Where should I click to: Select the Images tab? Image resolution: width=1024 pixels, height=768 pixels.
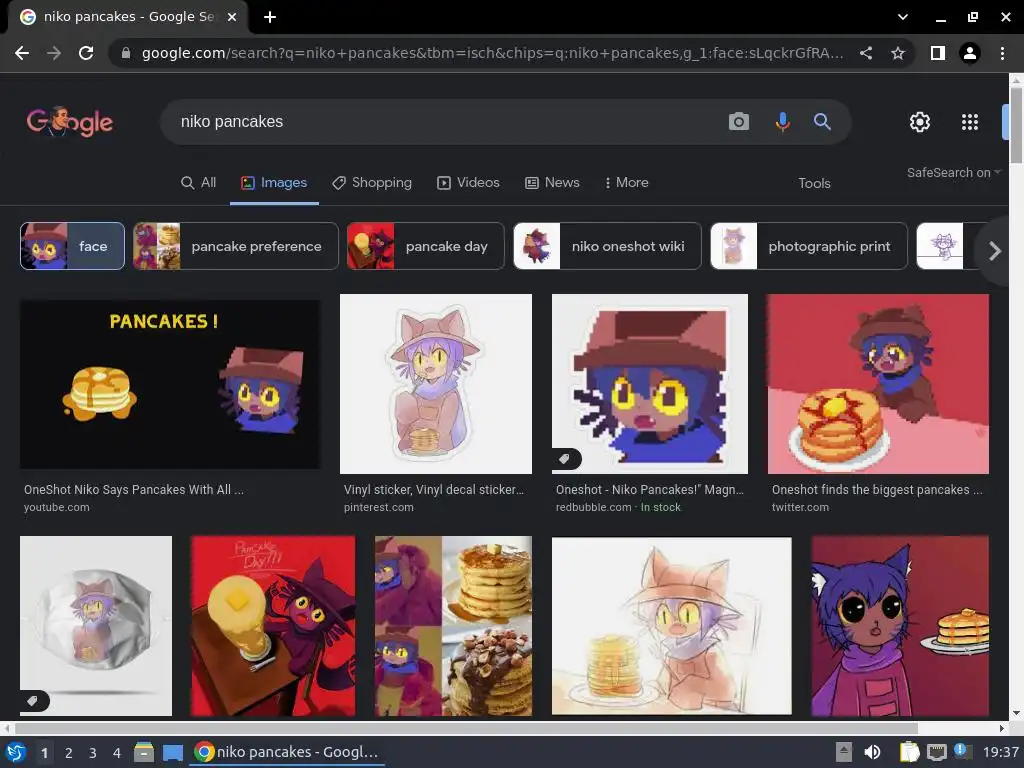pos(274,183)
